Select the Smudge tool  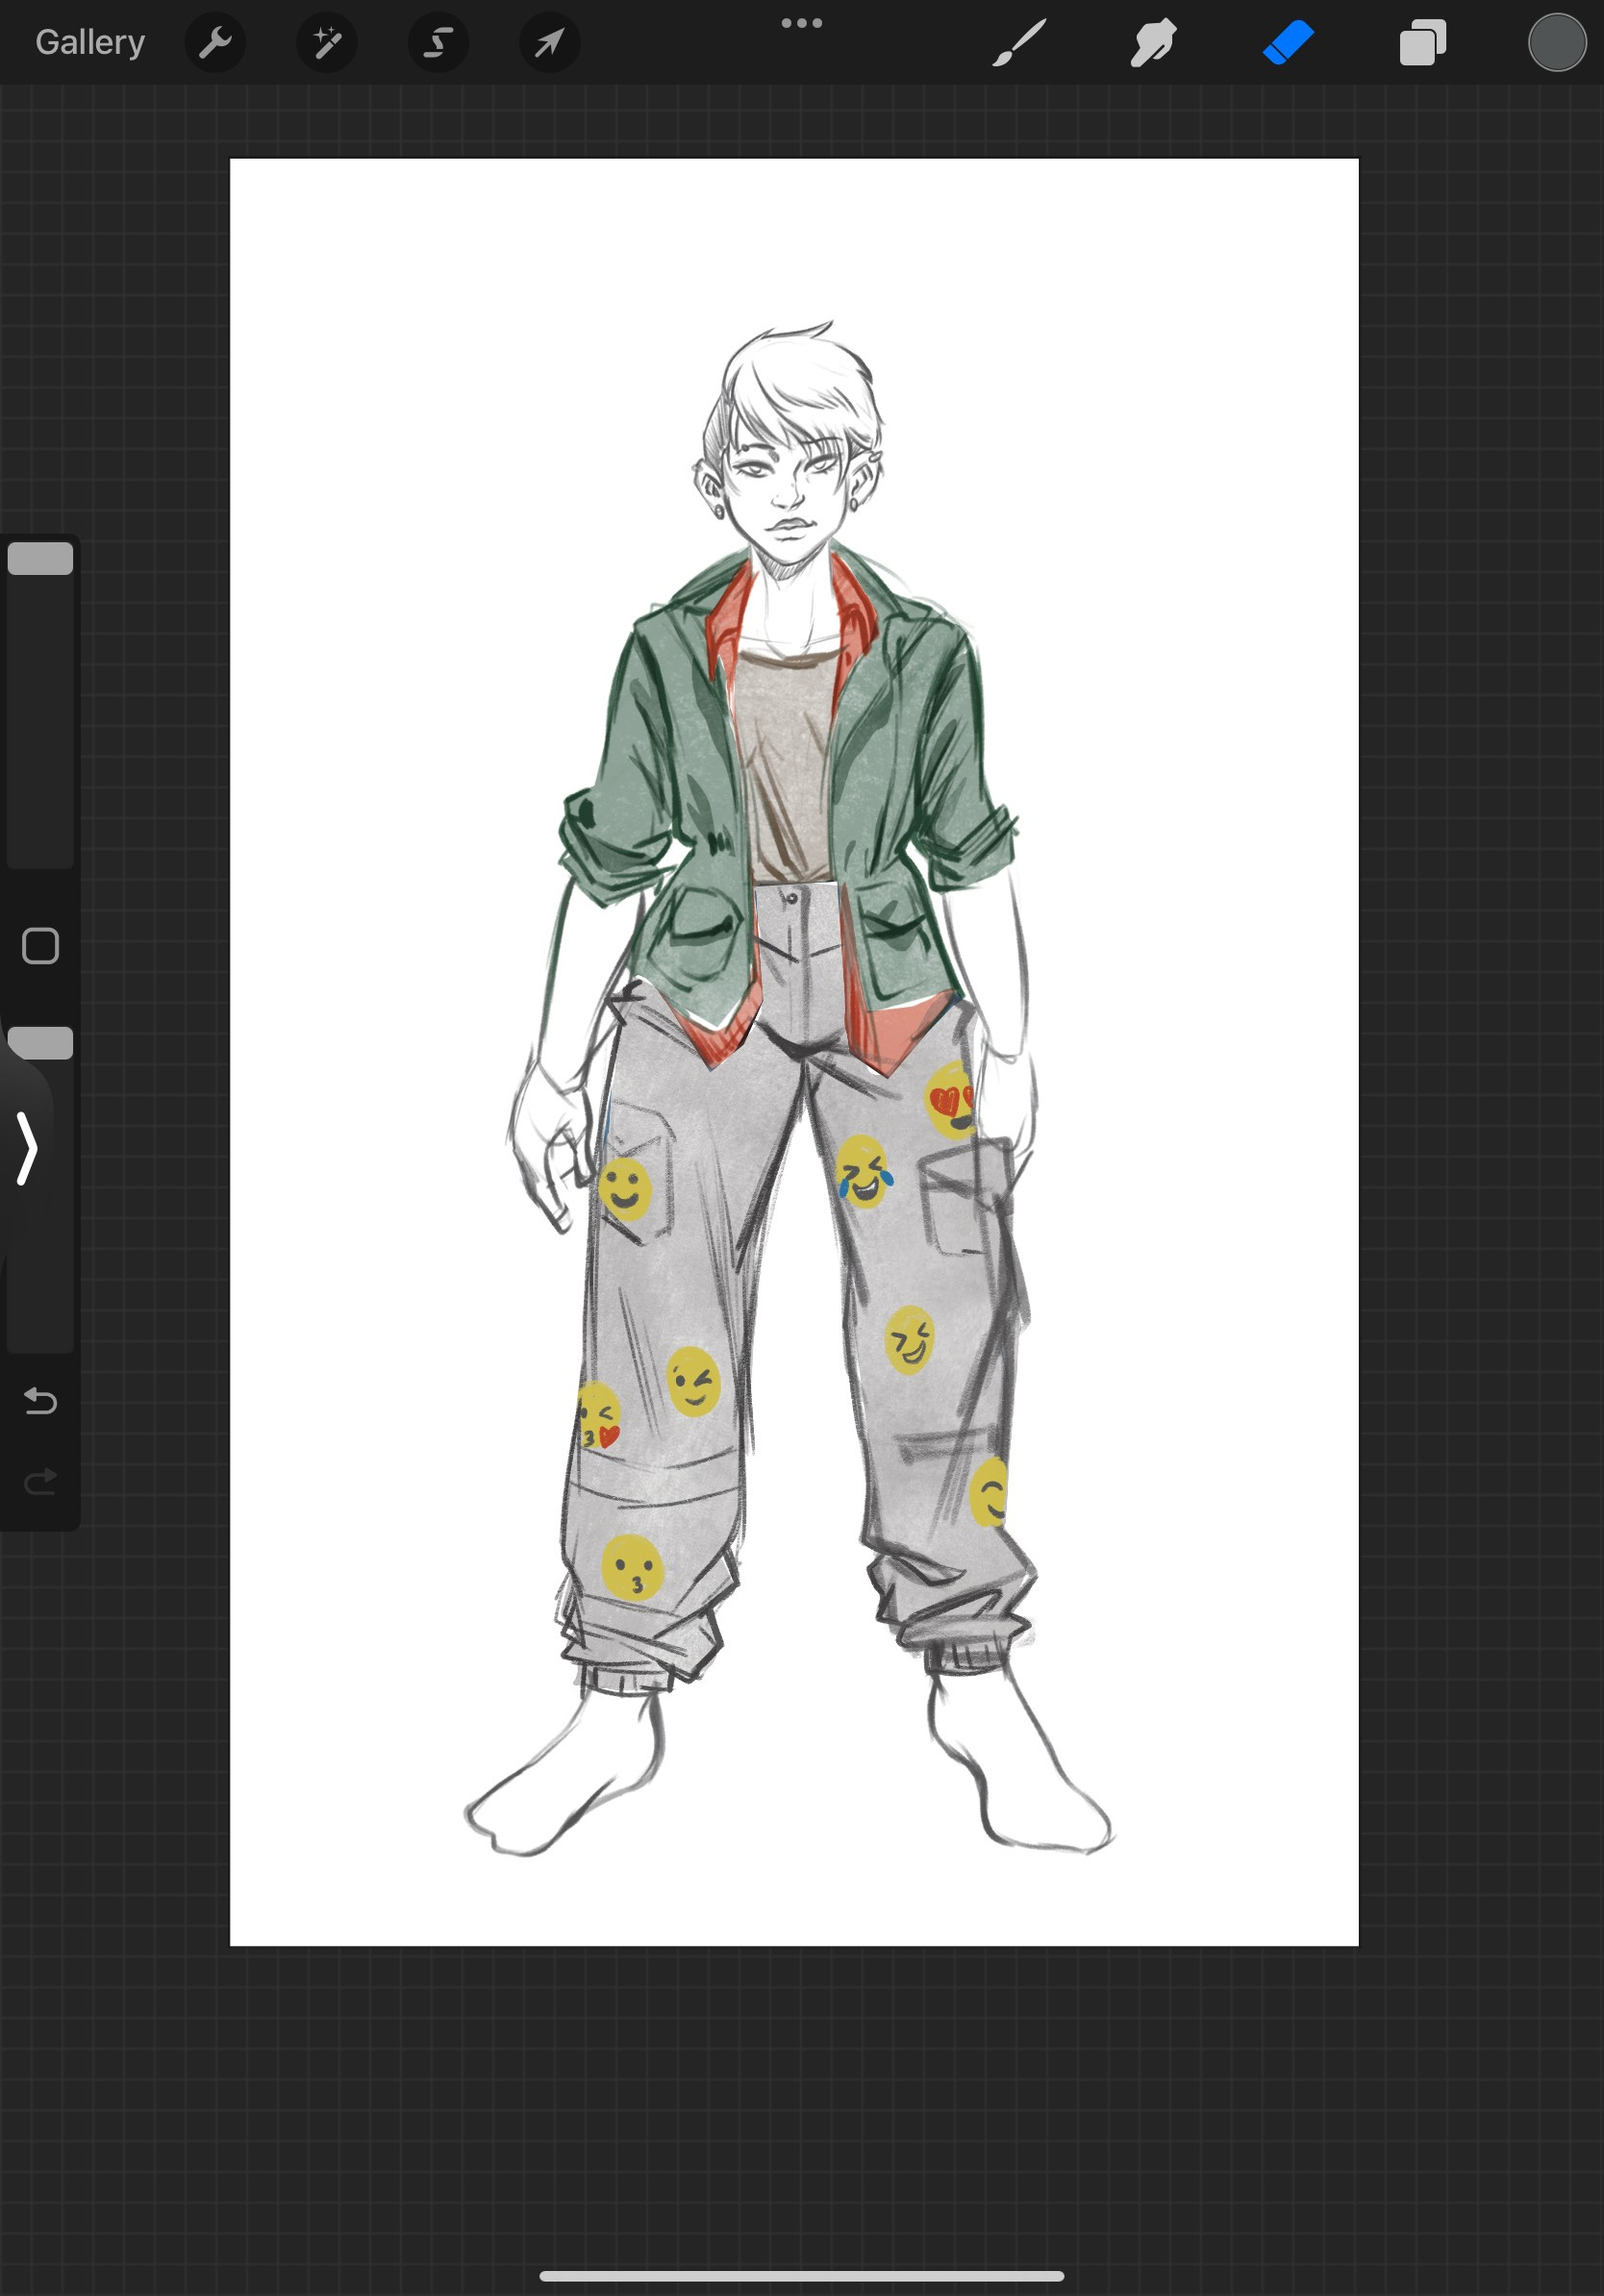coord(1153,42)
